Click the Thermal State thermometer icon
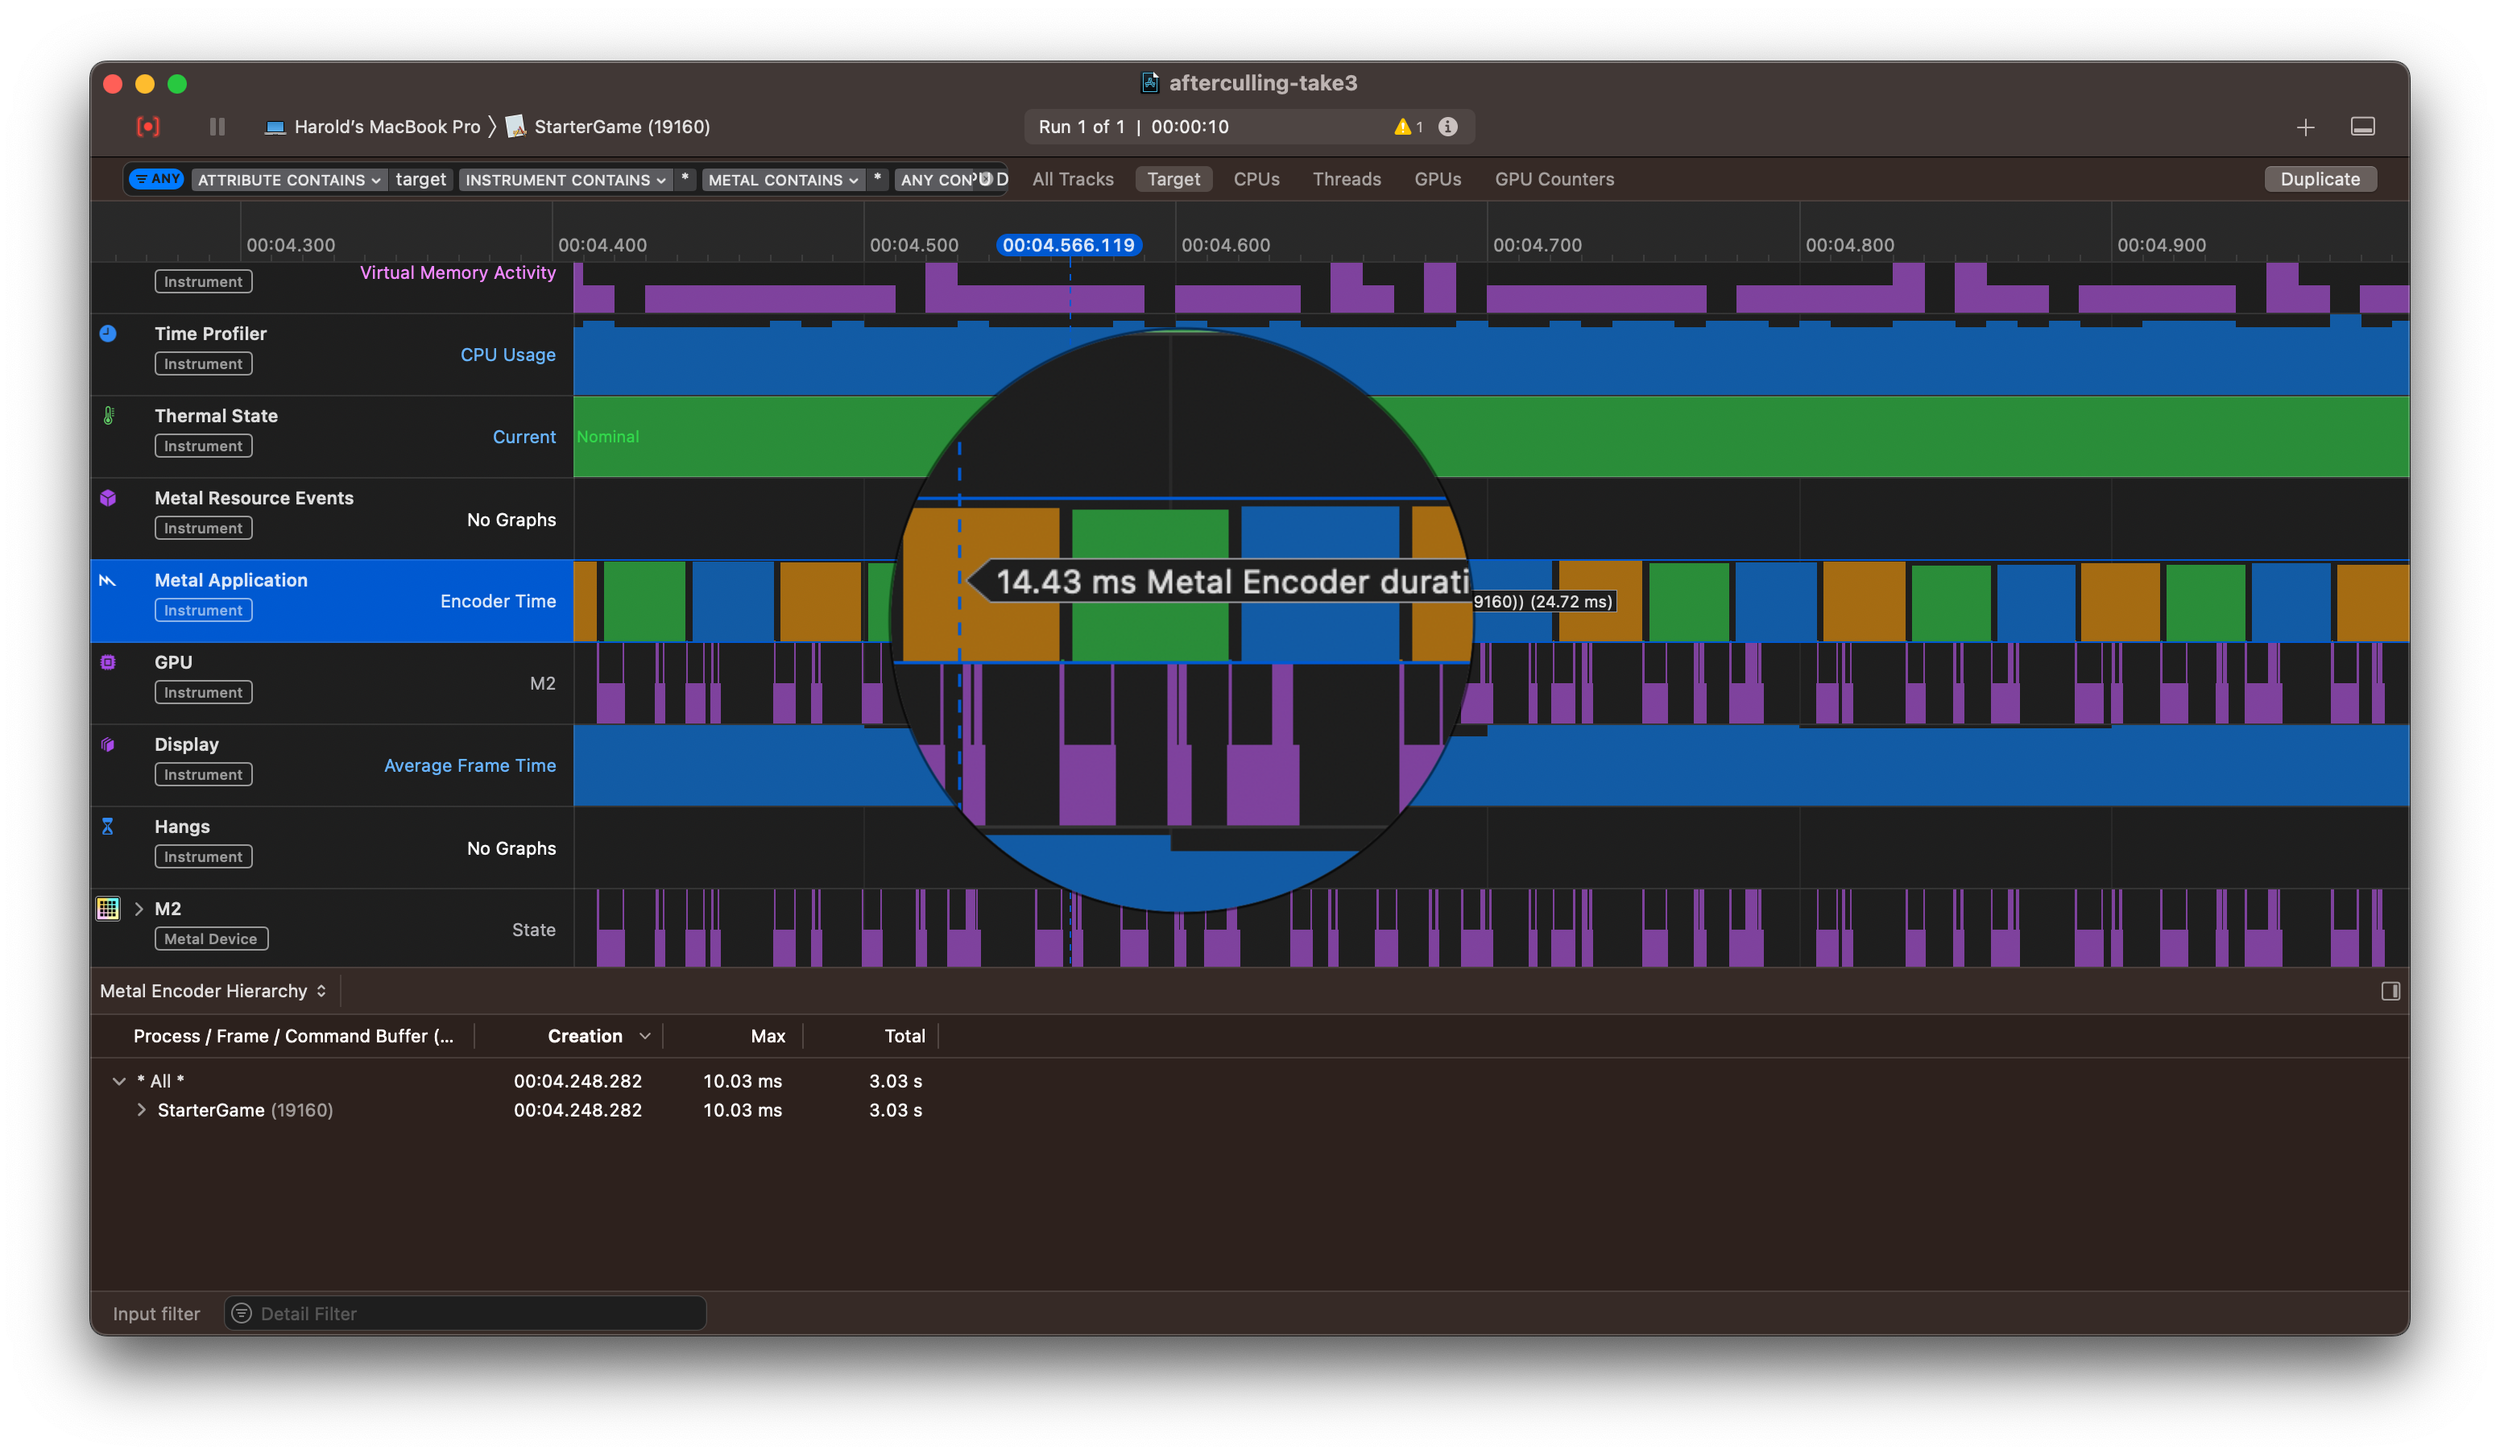Screen dimensions: 2500x1455 [108, 416]
